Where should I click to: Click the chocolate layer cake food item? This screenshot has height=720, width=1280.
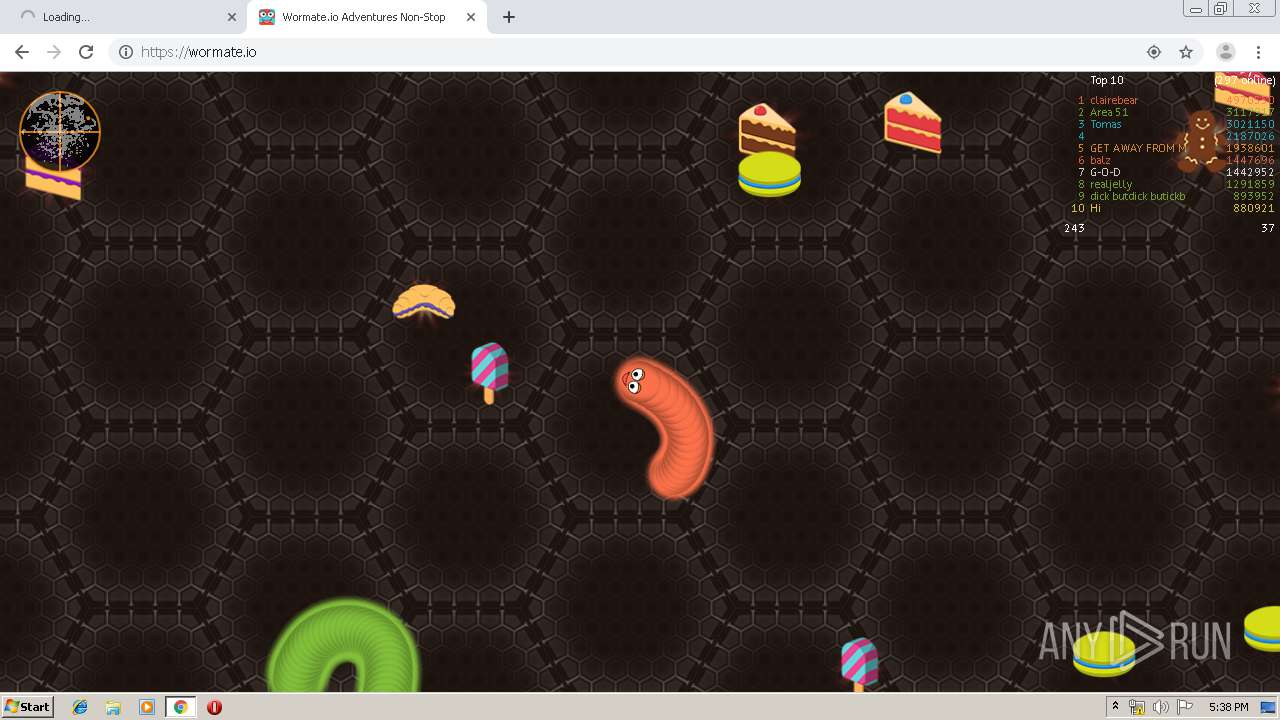[767, 129]
